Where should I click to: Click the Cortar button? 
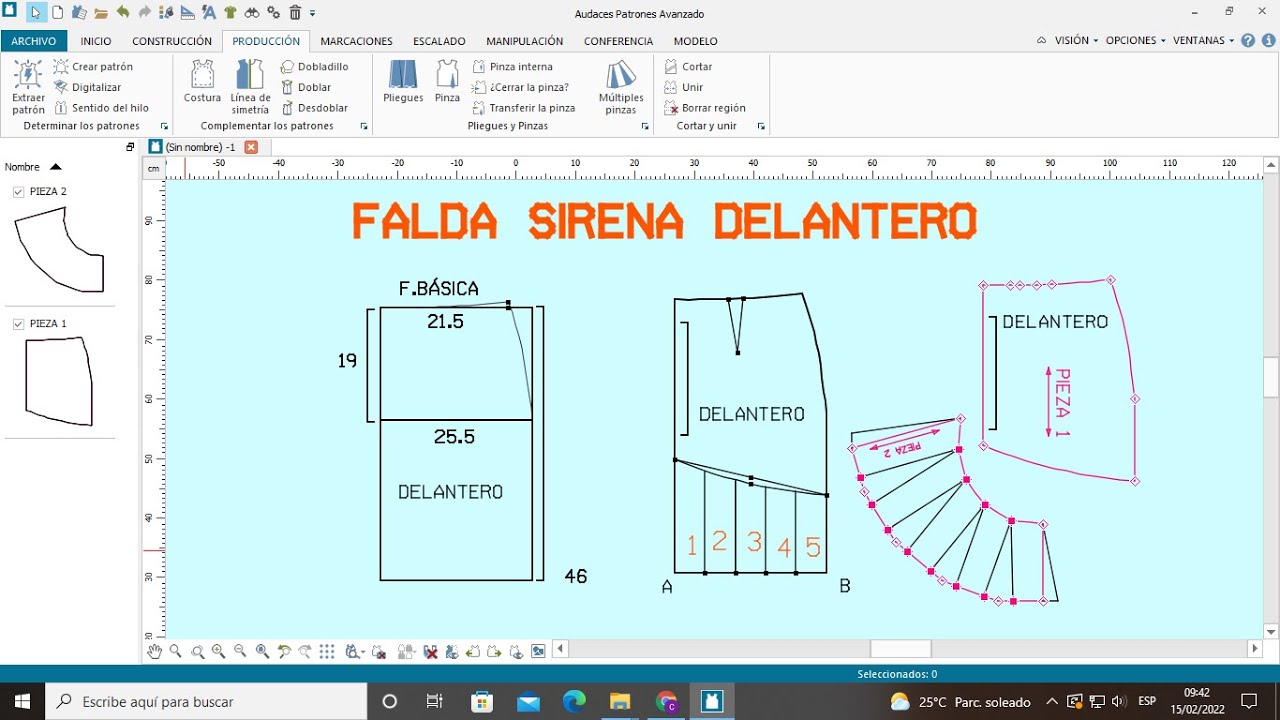[x=688, y=66]
